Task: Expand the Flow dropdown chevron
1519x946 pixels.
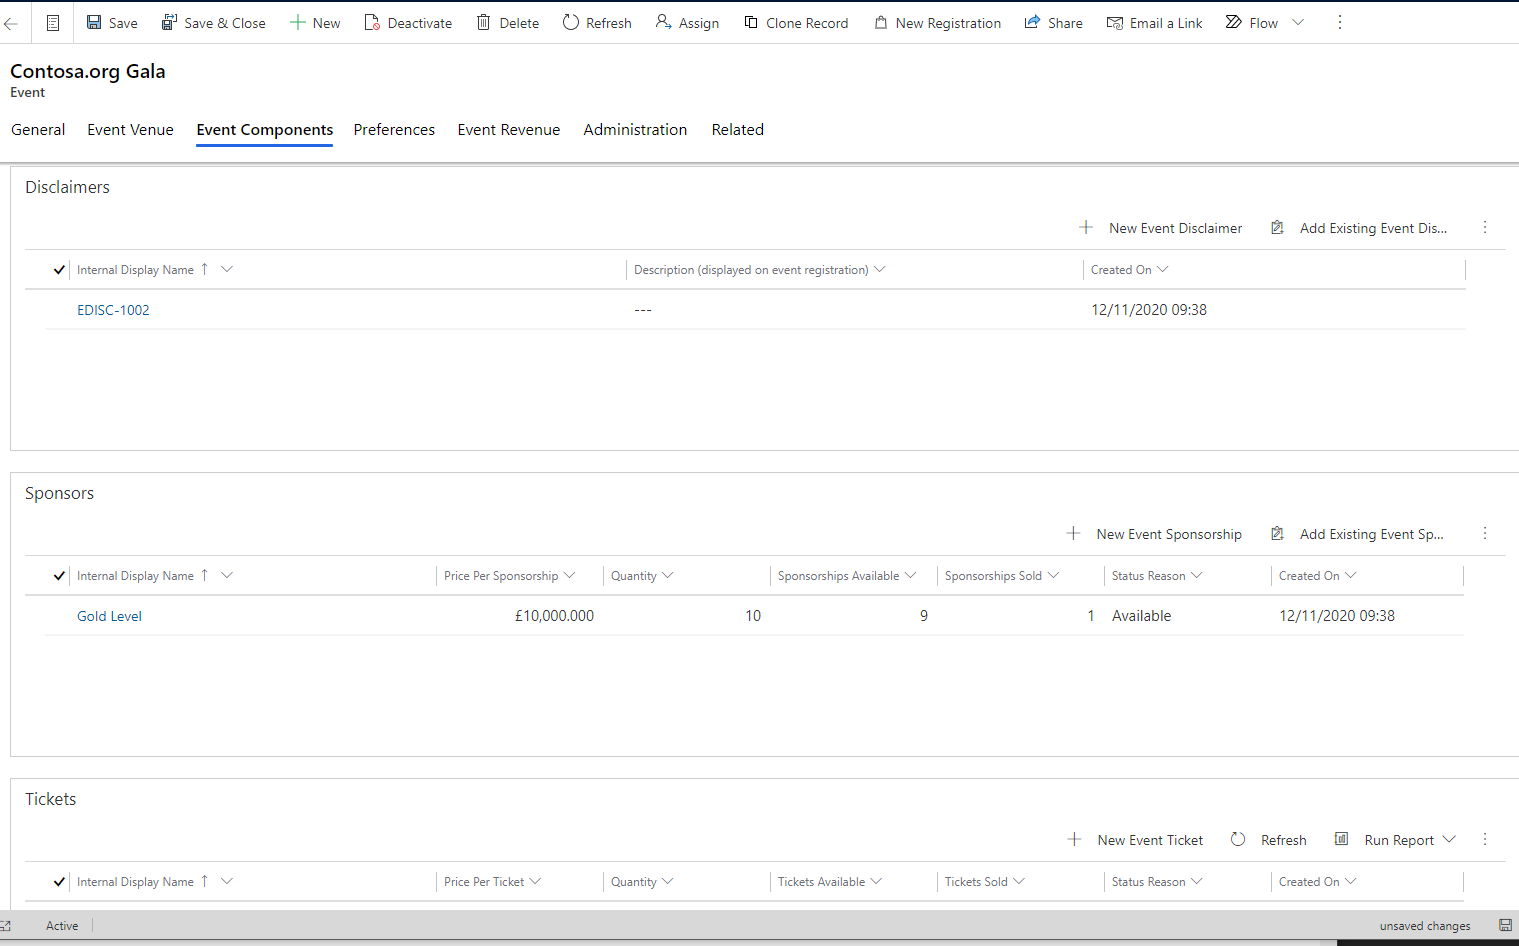Action: (1298, 23)
